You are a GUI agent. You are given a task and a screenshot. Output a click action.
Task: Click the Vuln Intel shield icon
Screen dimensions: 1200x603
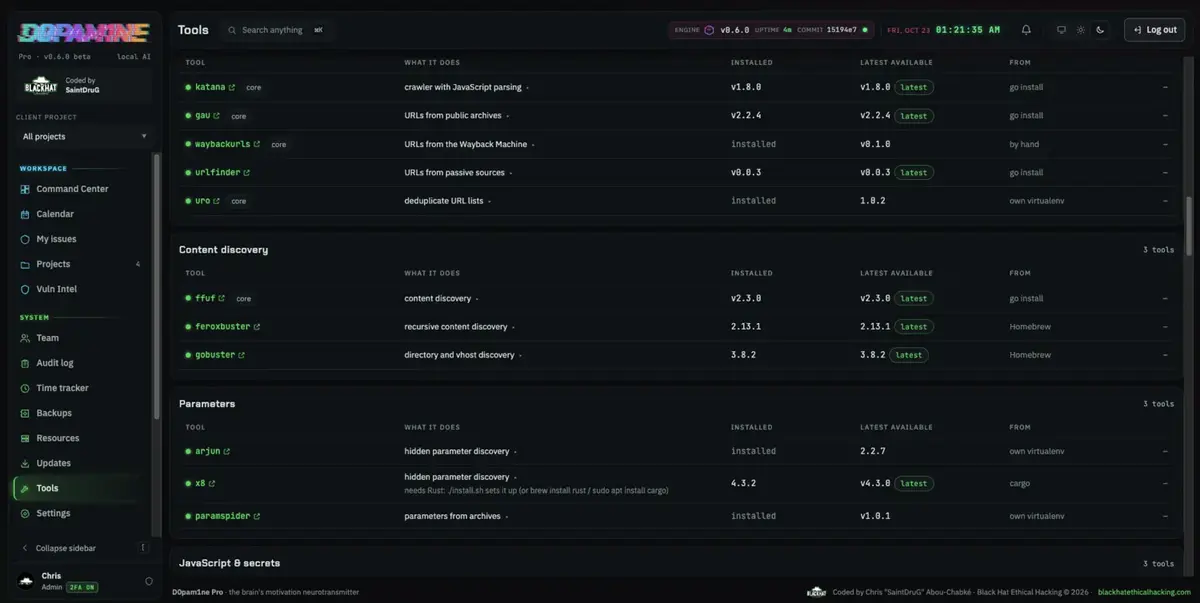25,289
